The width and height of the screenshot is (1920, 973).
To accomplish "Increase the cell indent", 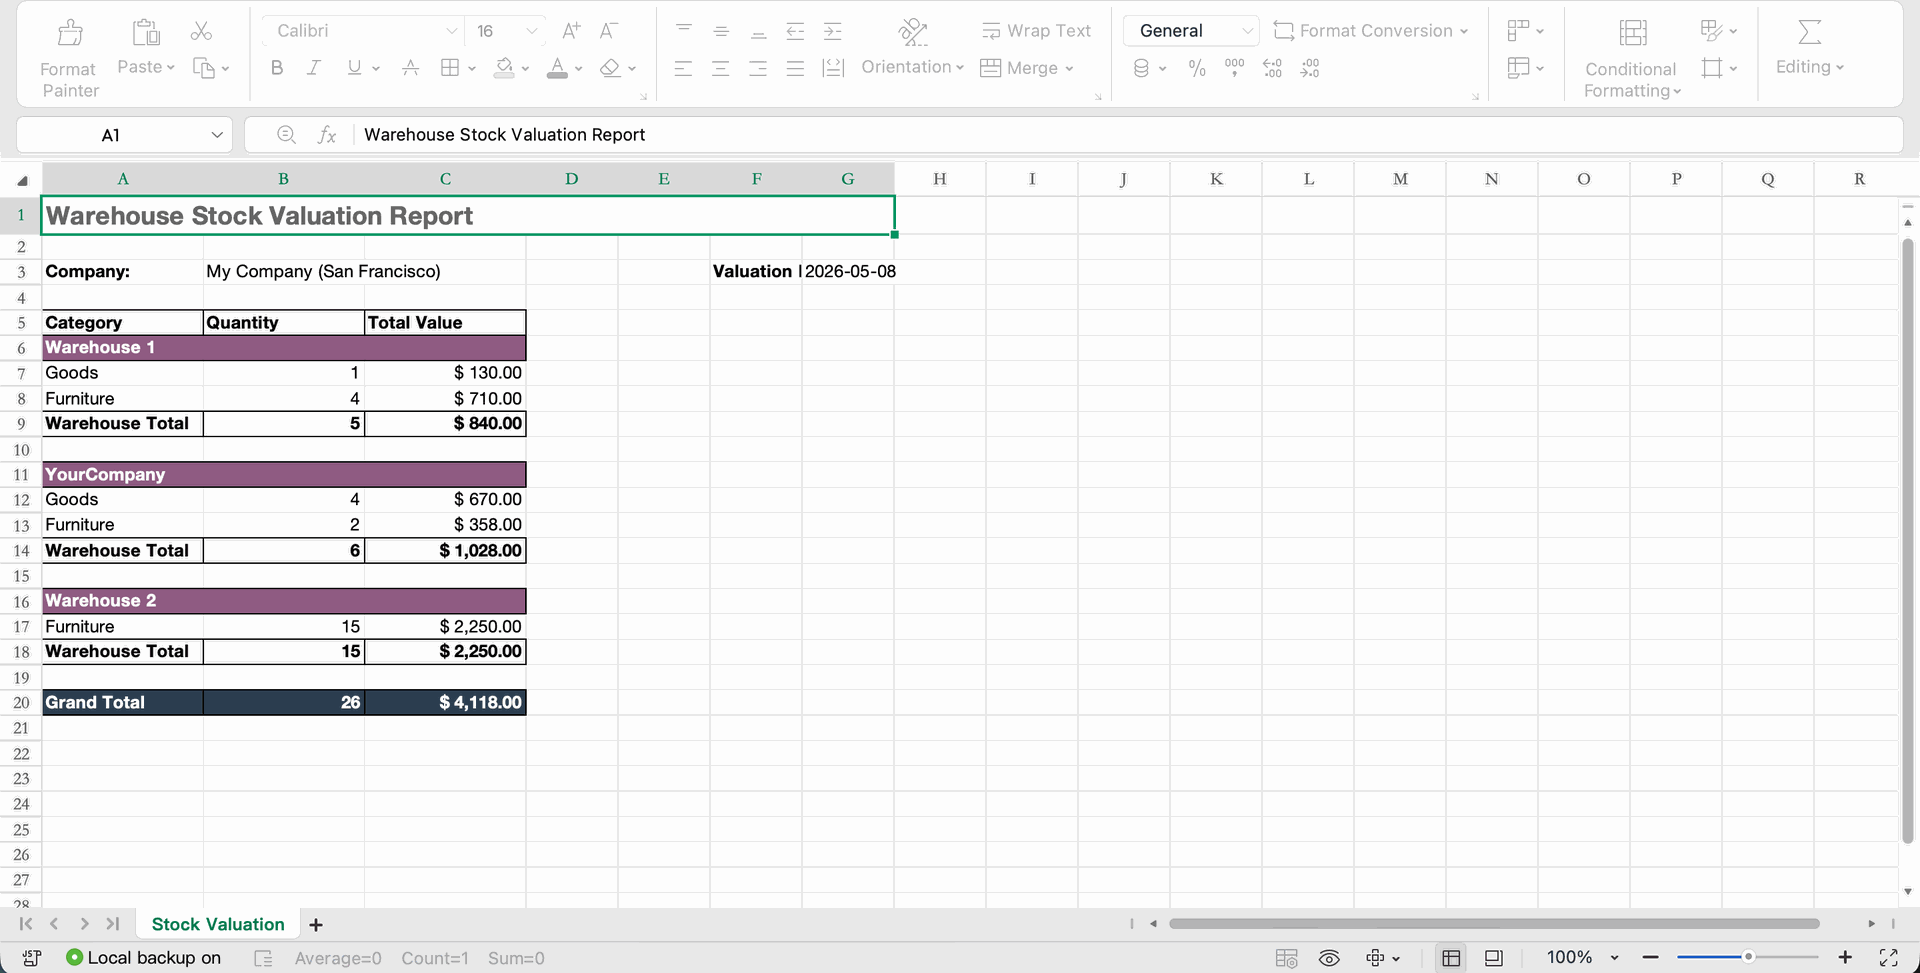I will coord(832,31).
